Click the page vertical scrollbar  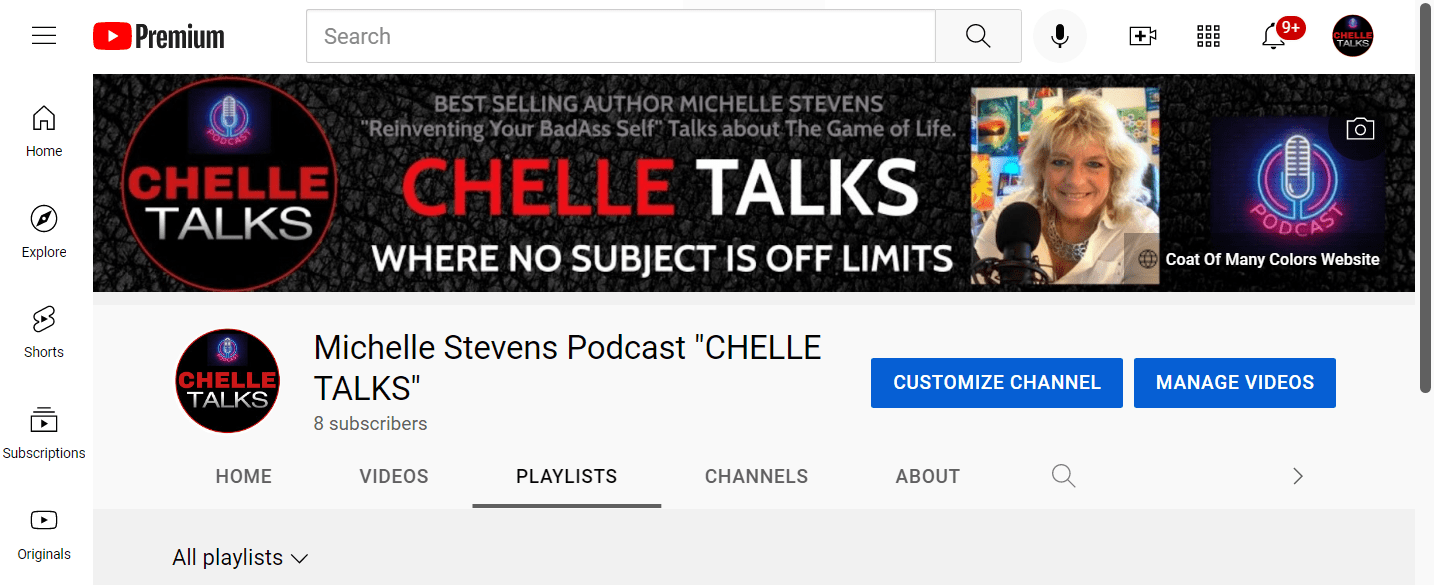point(1425,200)
